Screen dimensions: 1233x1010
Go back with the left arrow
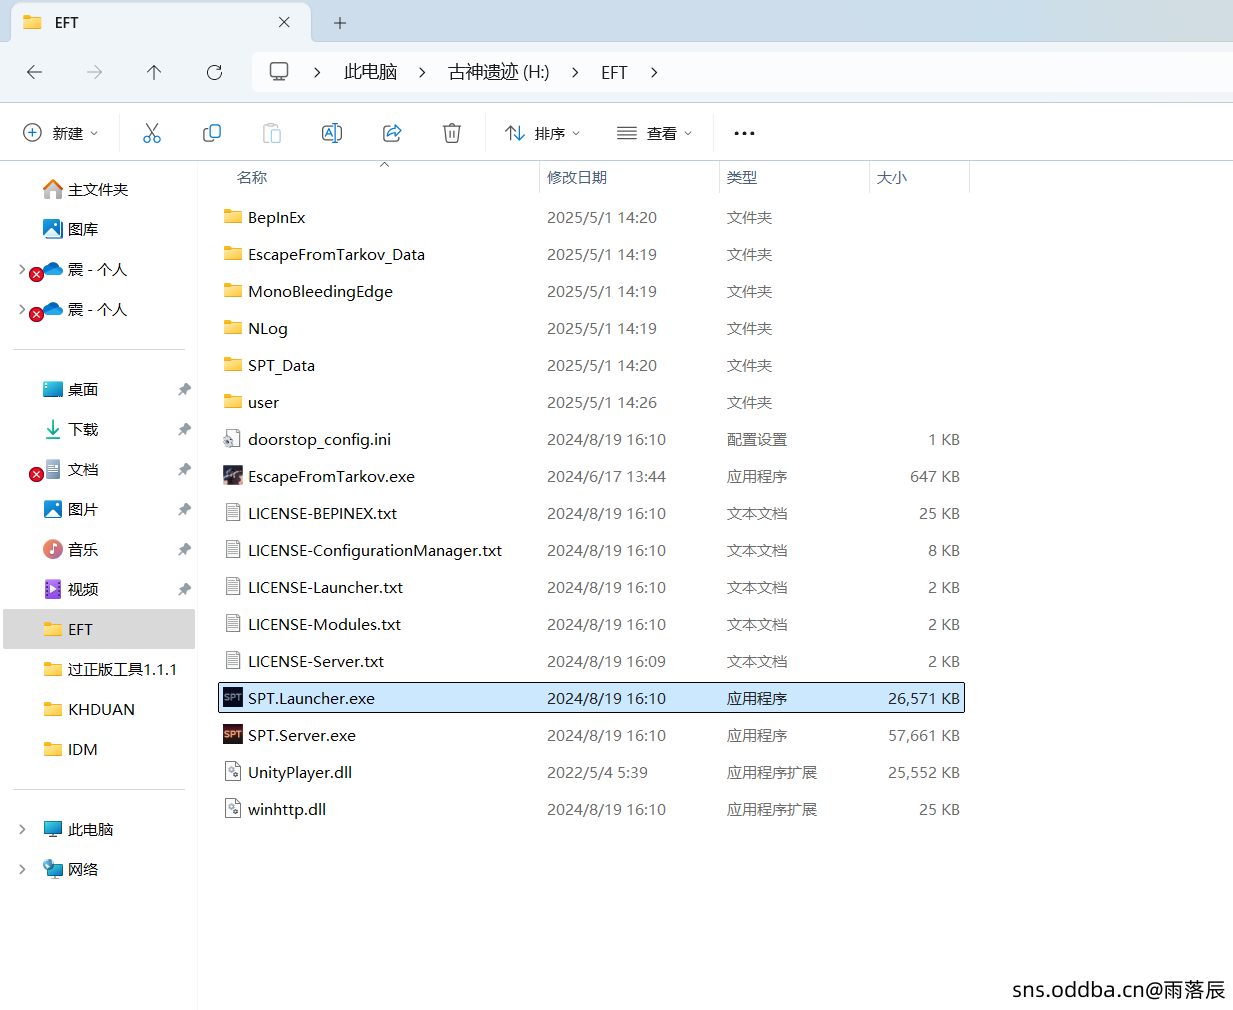(34, 72)
